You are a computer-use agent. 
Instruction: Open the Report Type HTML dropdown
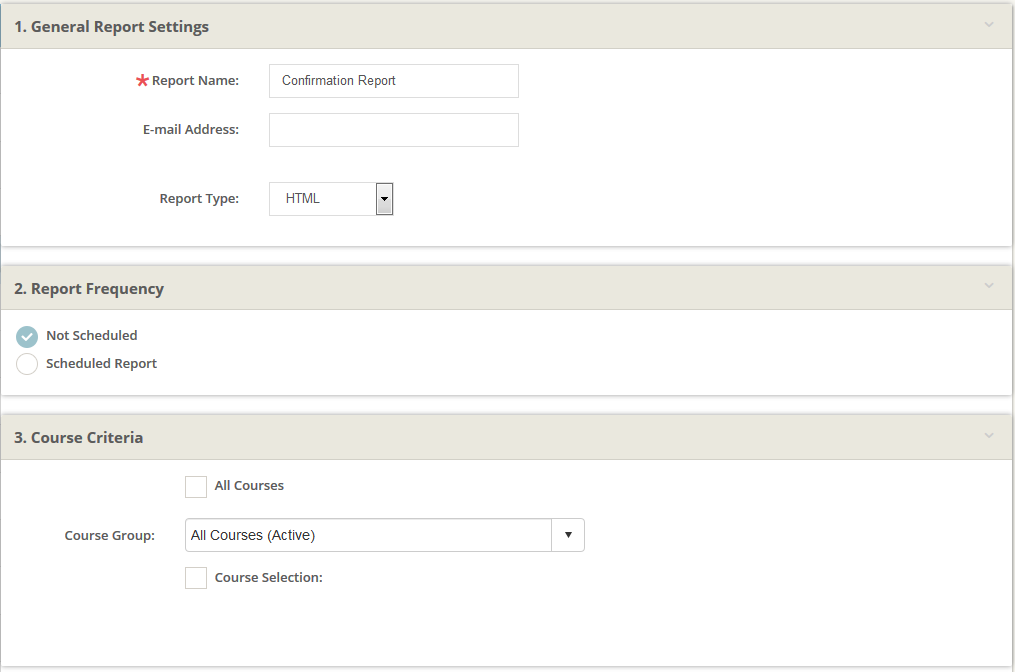331,199
